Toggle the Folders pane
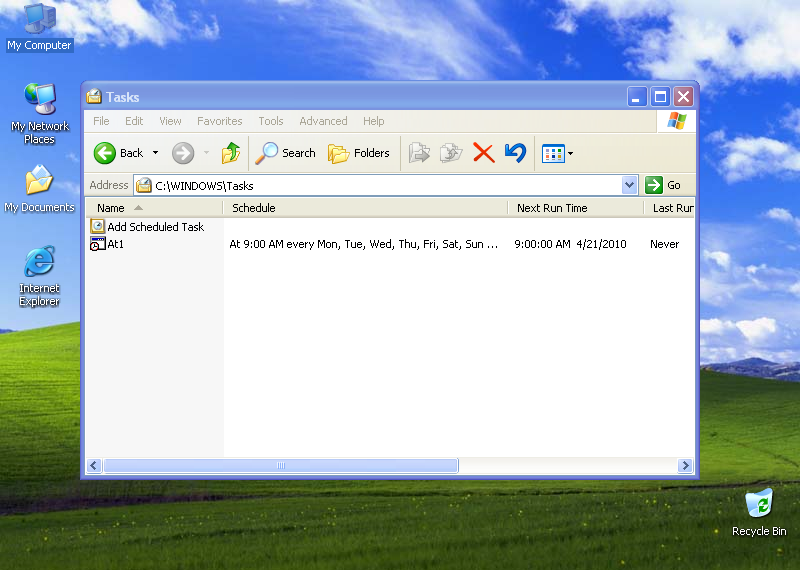 pyautogui.click(x=359, y=153)
